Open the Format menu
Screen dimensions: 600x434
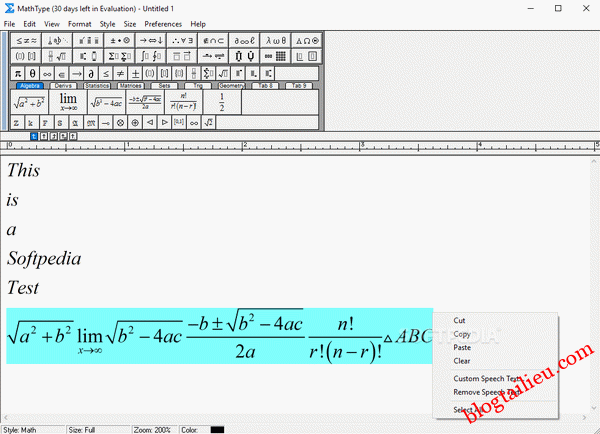80,24
